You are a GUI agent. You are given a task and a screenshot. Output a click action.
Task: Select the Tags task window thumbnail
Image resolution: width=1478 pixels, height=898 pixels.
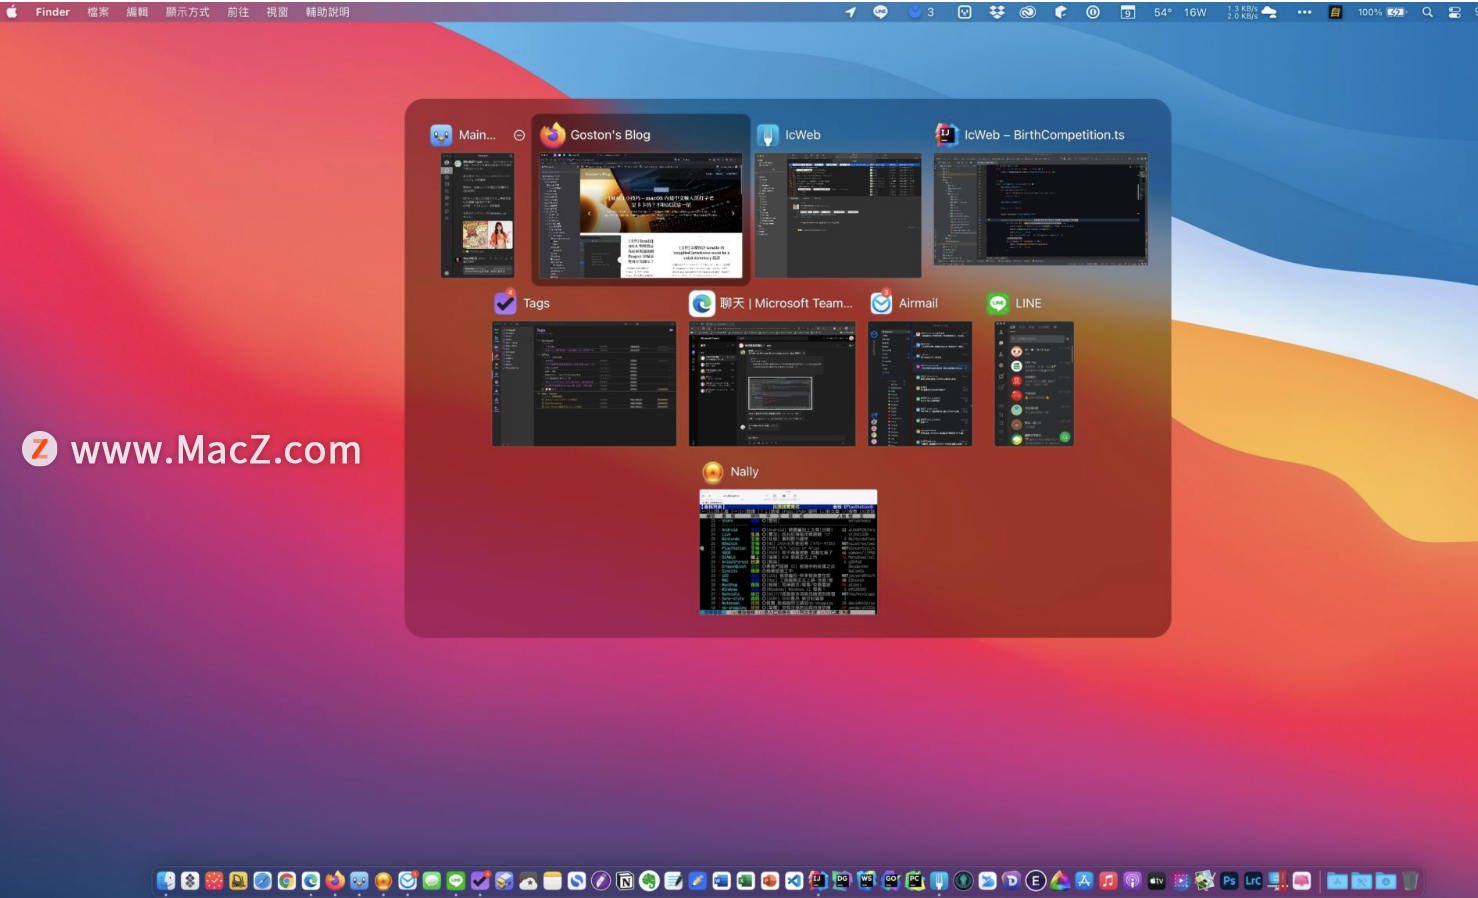[x=584, y=383]
